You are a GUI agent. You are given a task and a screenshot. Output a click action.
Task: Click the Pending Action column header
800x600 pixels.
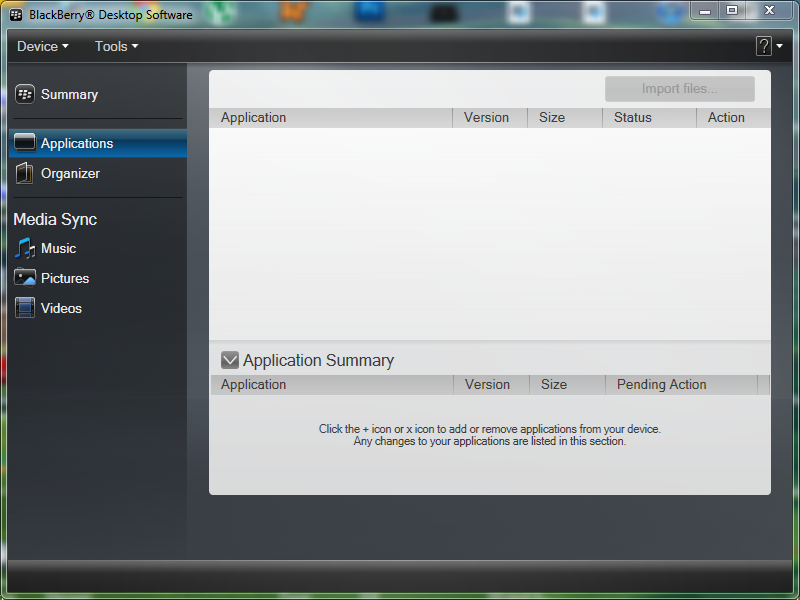click(682, 385)
